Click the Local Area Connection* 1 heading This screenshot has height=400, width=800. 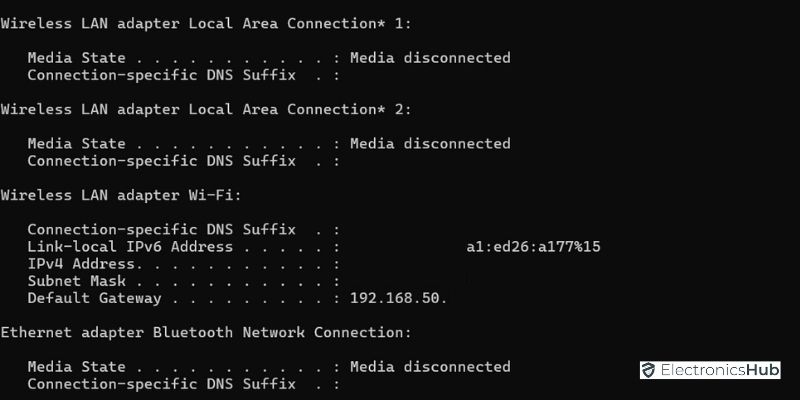point(207,22)
